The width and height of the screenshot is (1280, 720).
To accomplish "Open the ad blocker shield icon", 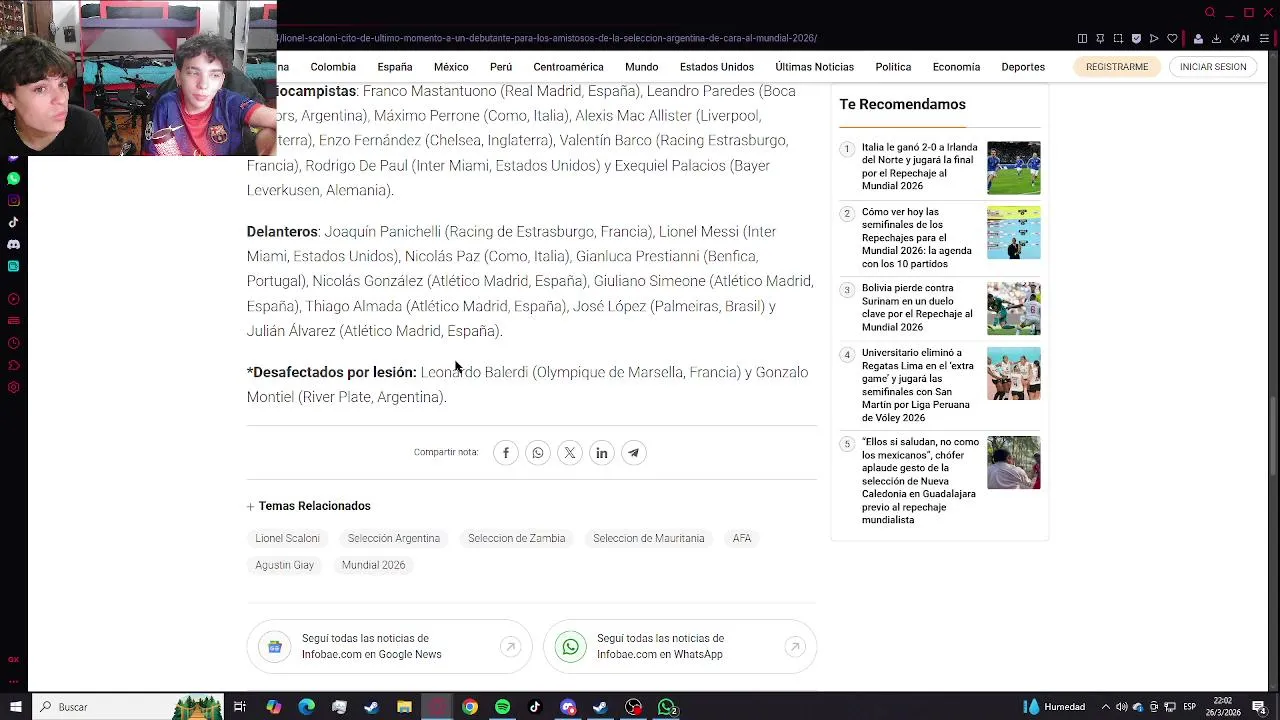I will point(1136,39).
